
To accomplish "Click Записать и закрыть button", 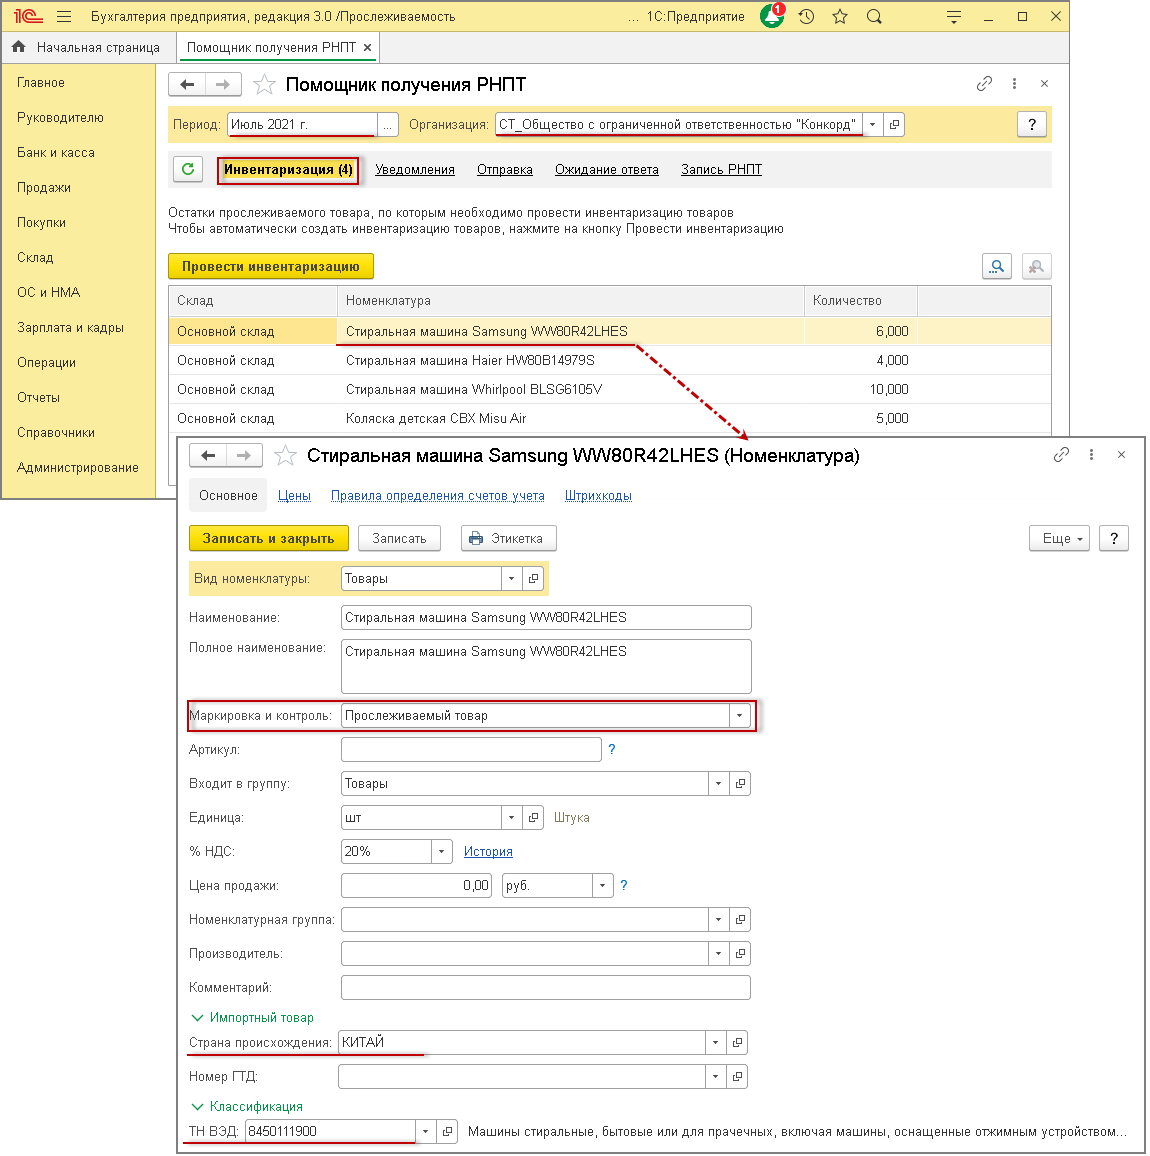I will point(268,538).
